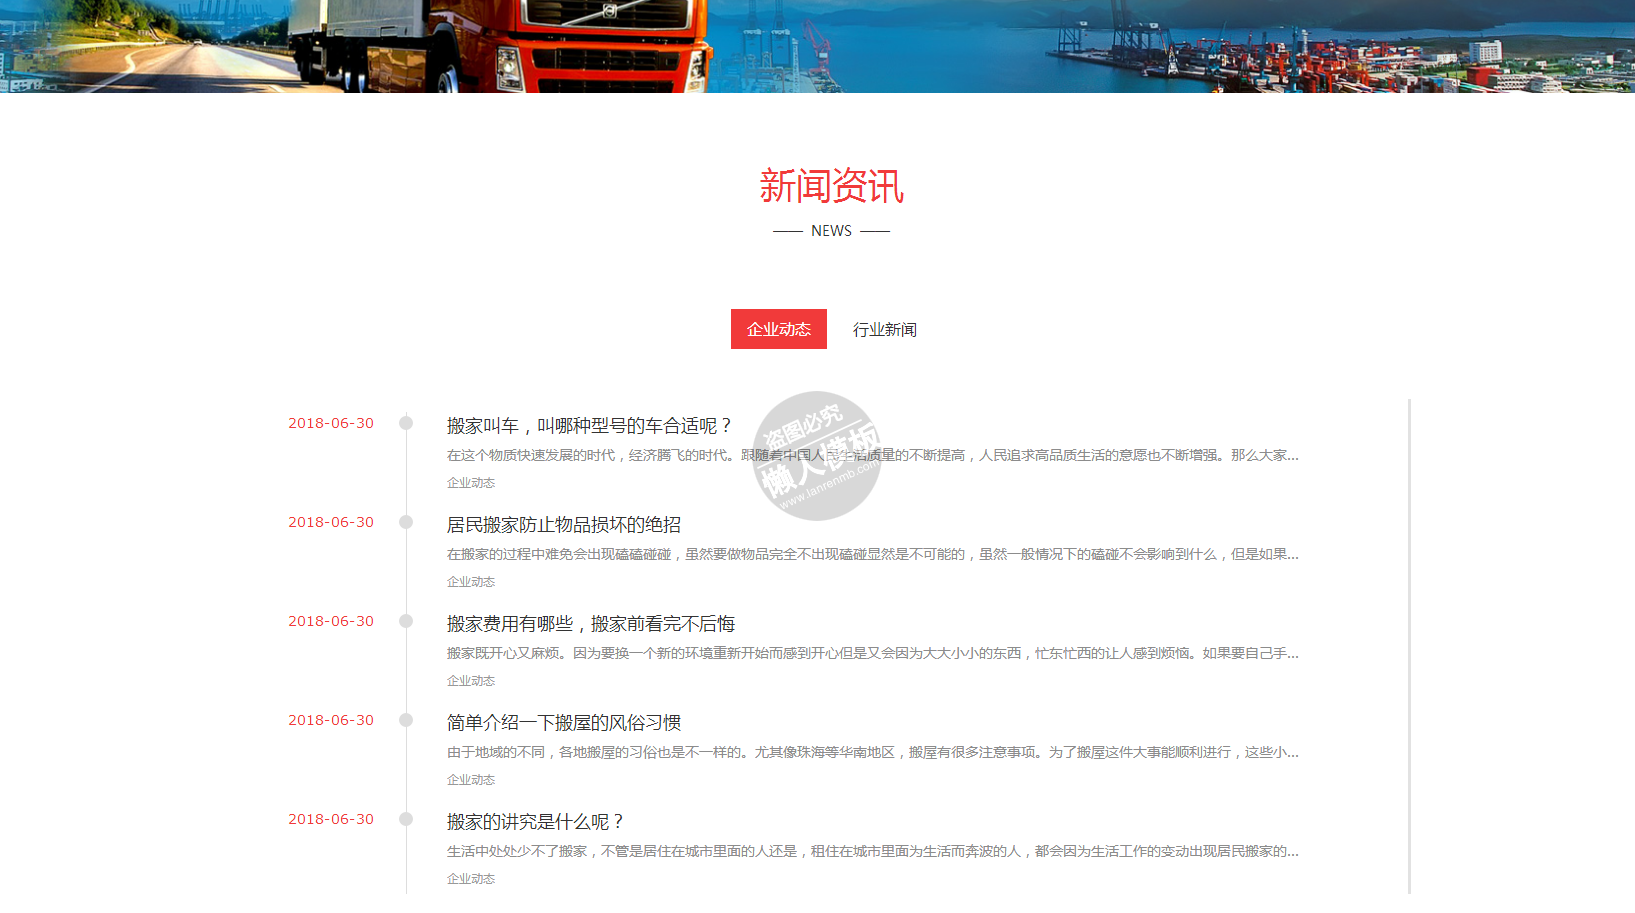Click the 企业动态 tag under 居民搬家防止物品损坏的绝招
The width and height of the screenshot is (1635, 913).
pos(471,582)
